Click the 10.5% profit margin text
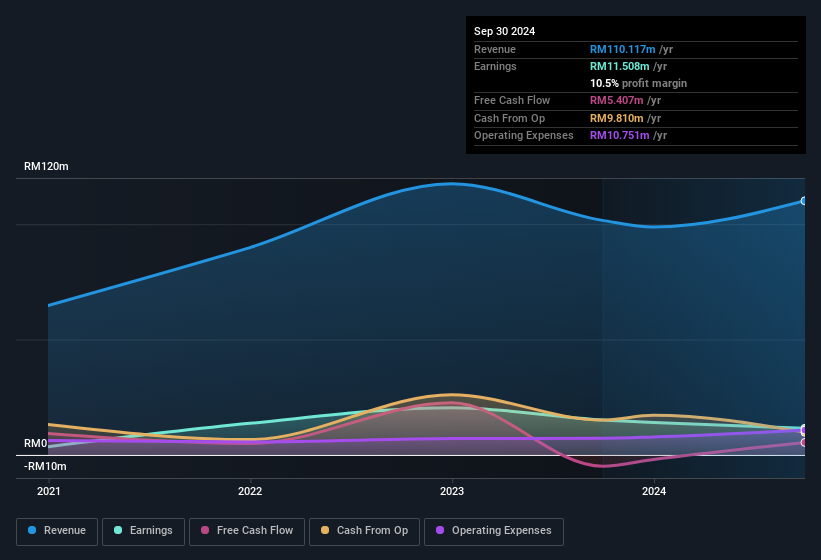821x560 pixels. (638, 83)
